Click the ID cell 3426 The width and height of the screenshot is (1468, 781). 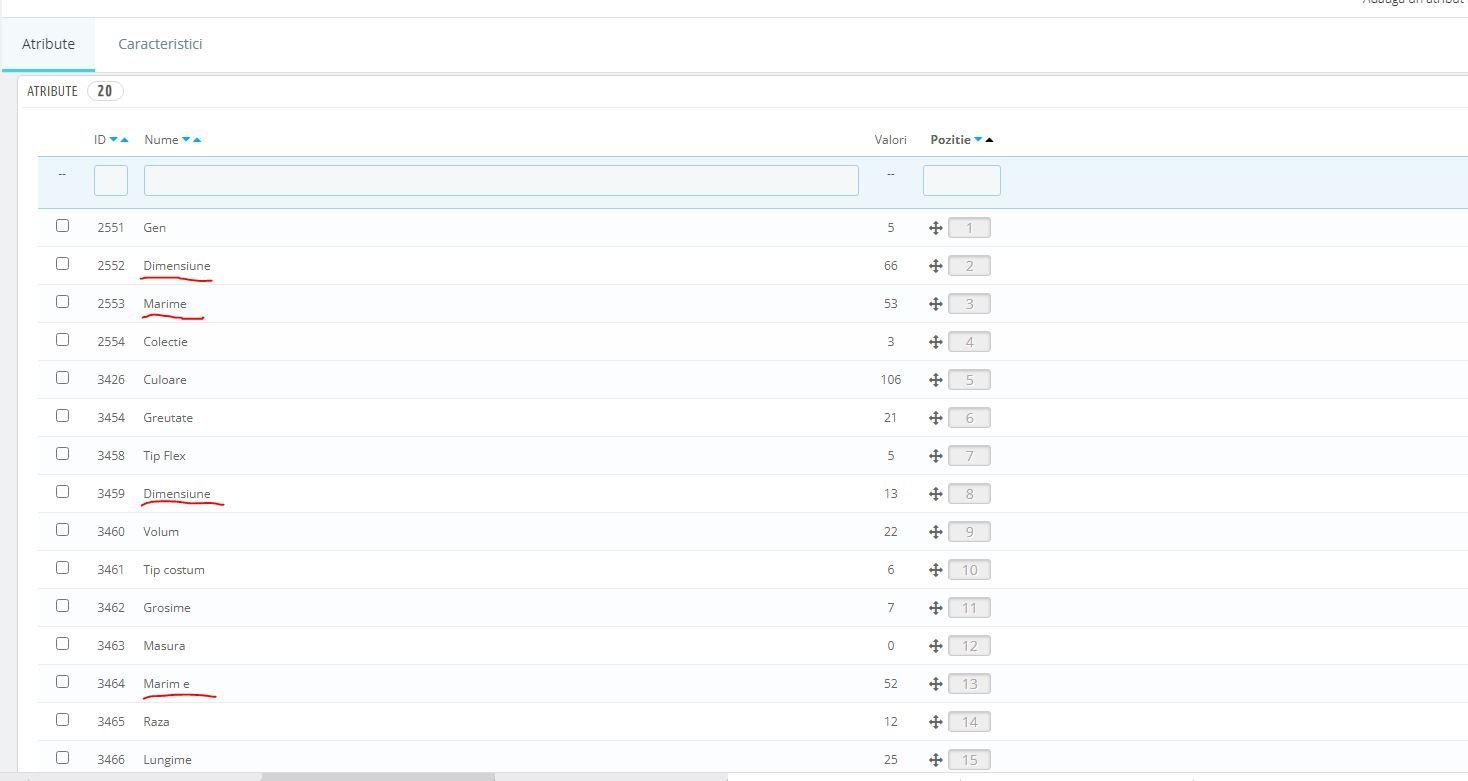click(111, 380)
